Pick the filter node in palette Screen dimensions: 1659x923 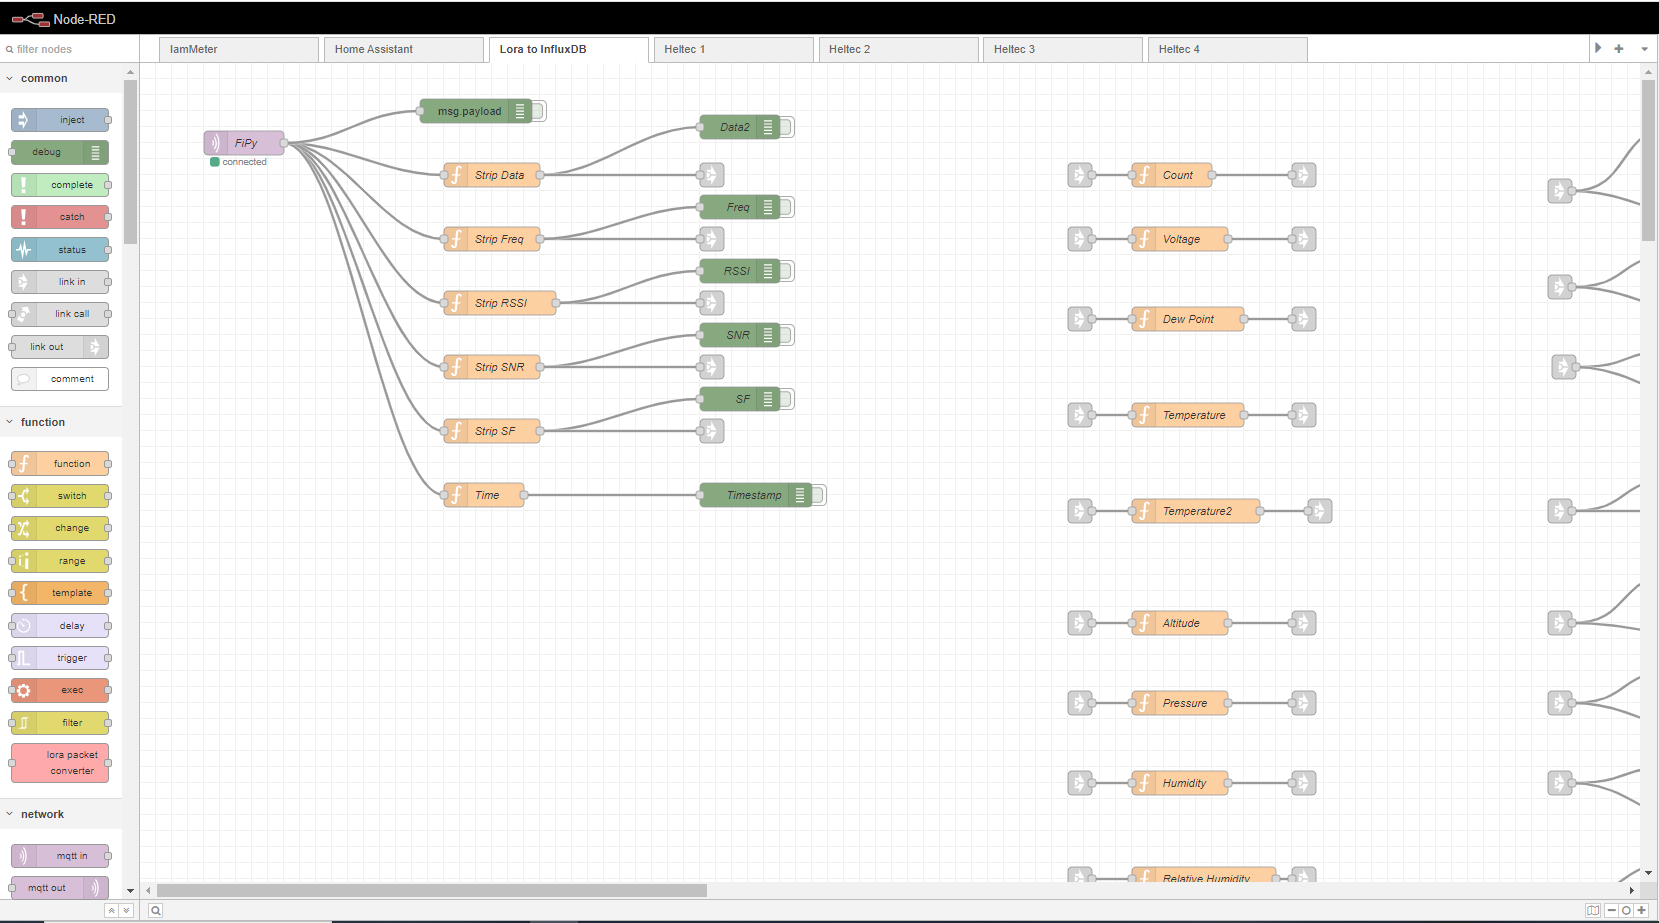tap(60, 723)
